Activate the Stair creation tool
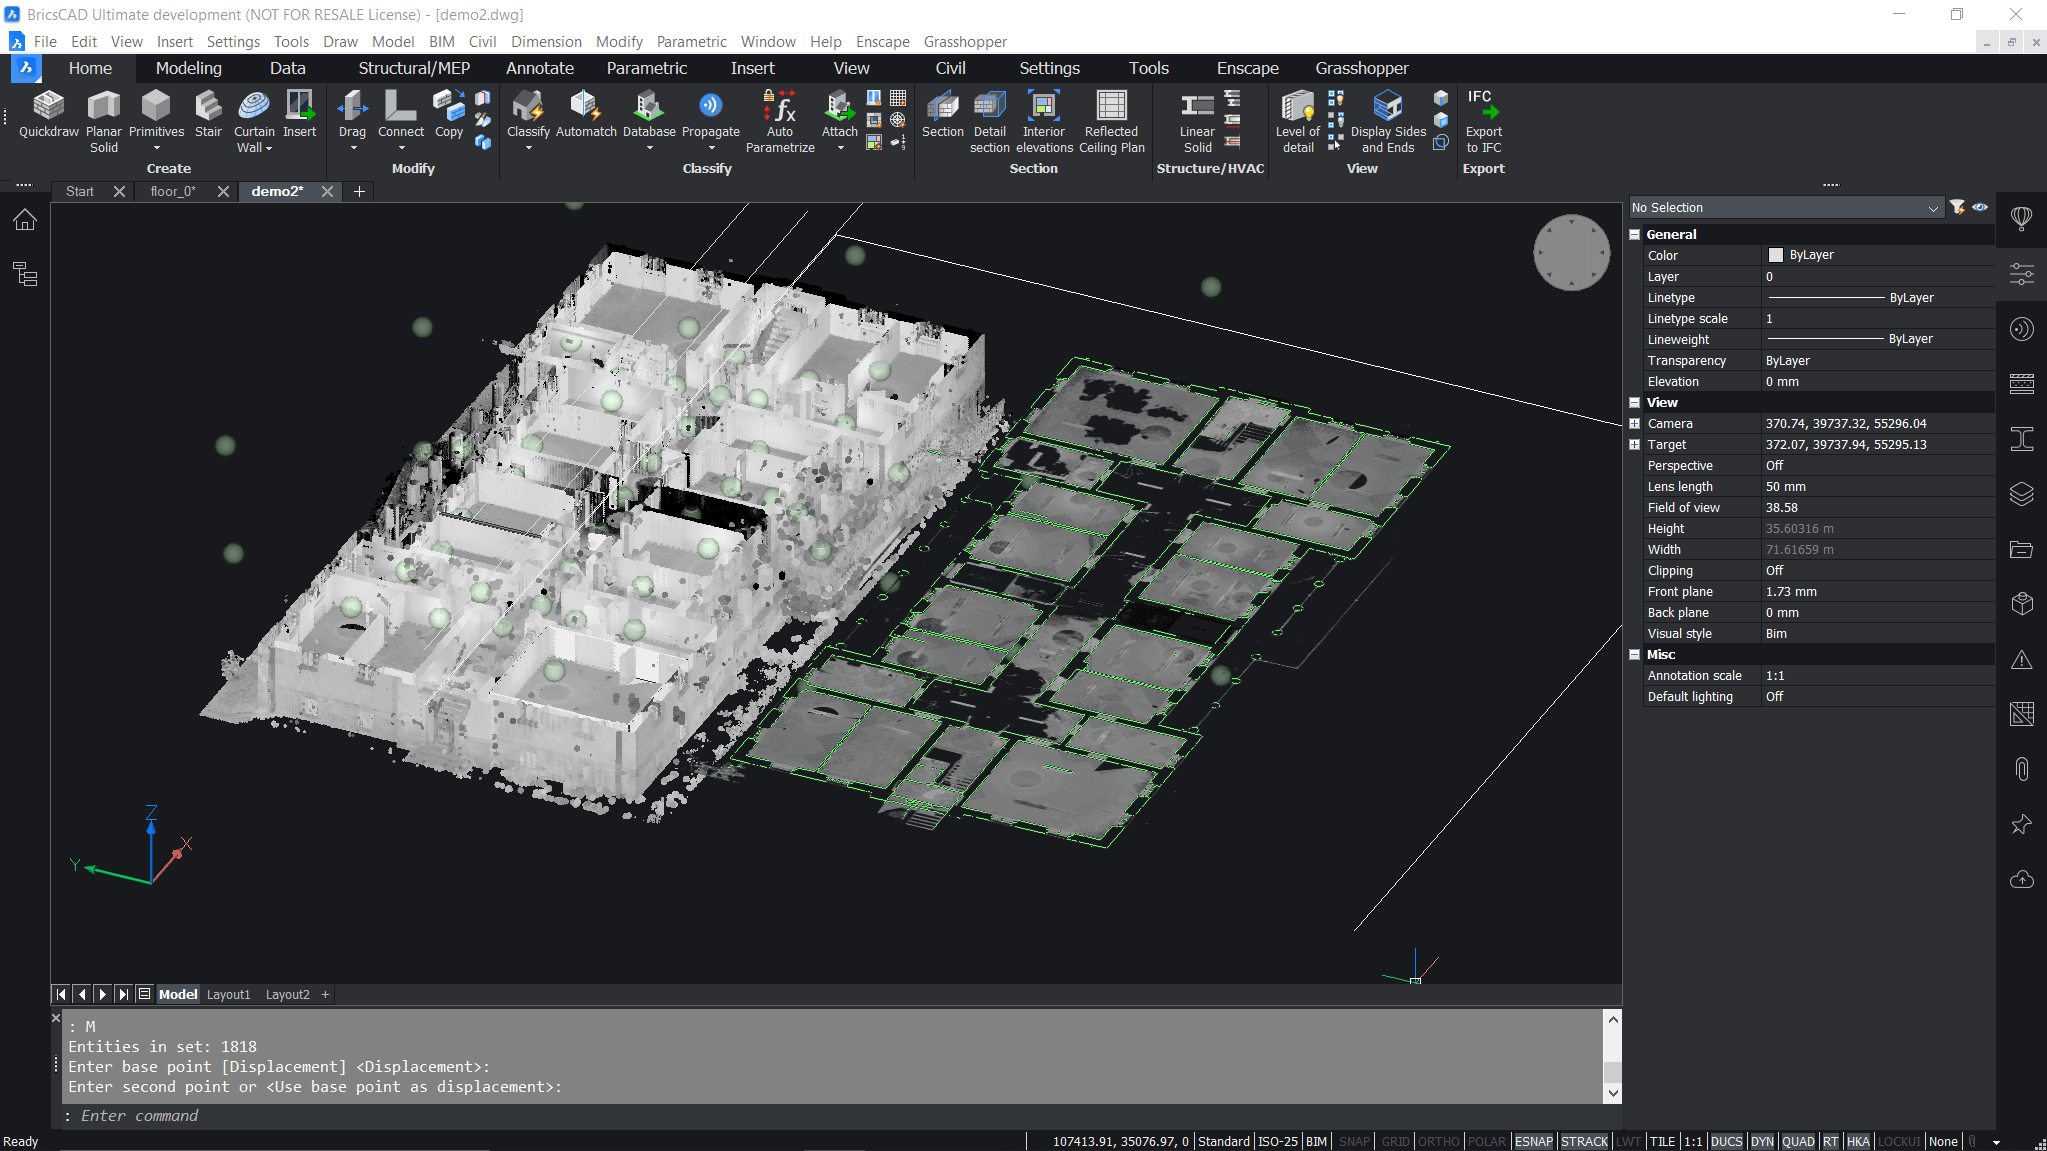Image resolution: width=2047 pixels, height=1151 pixels. click(208, 115)
